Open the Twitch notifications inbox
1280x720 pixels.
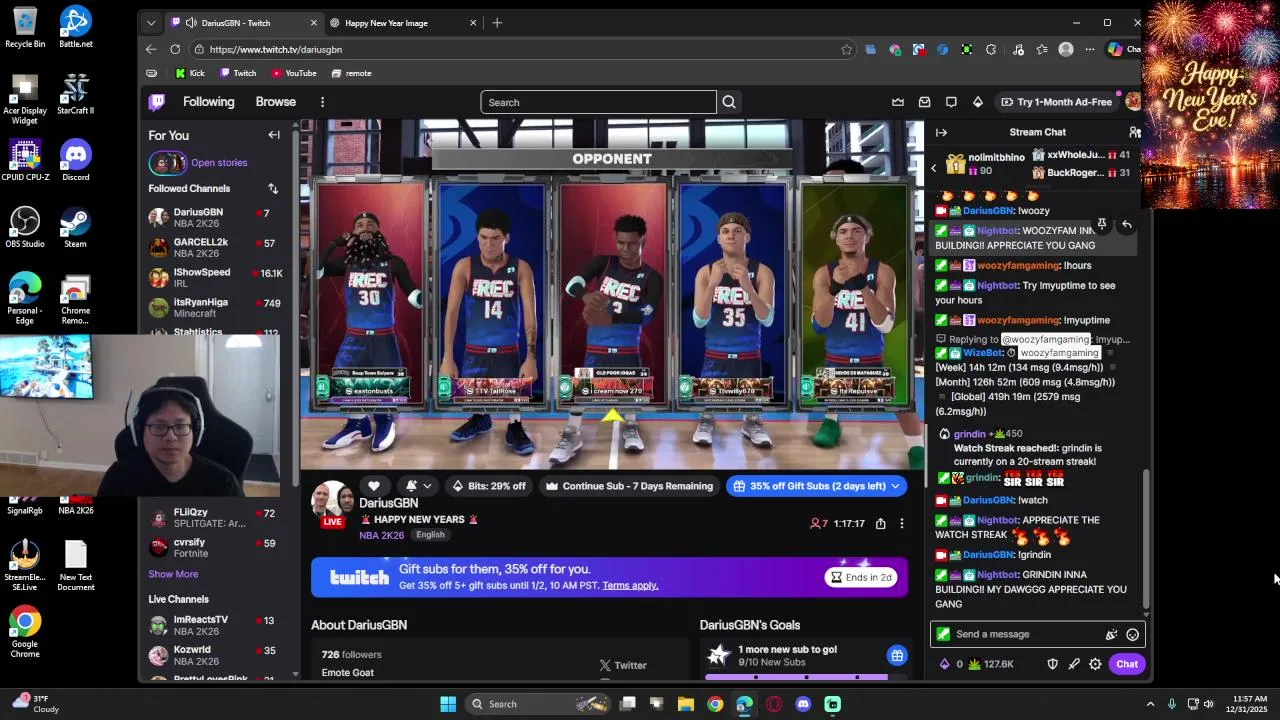pos(924,102)
